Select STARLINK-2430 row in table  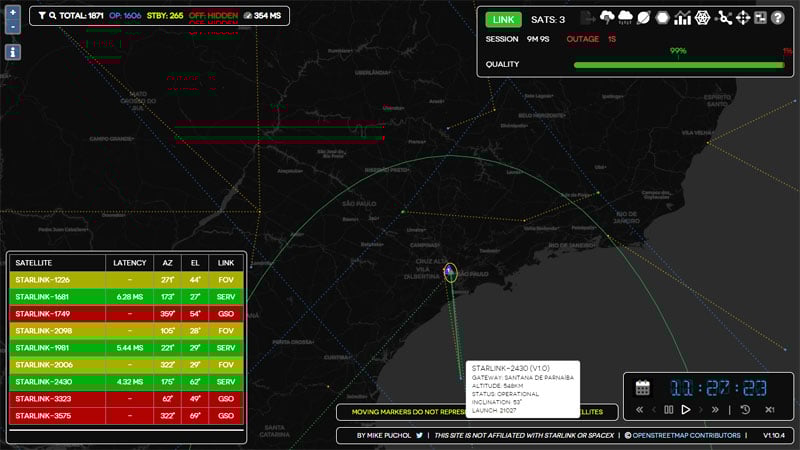coord(126,382)
